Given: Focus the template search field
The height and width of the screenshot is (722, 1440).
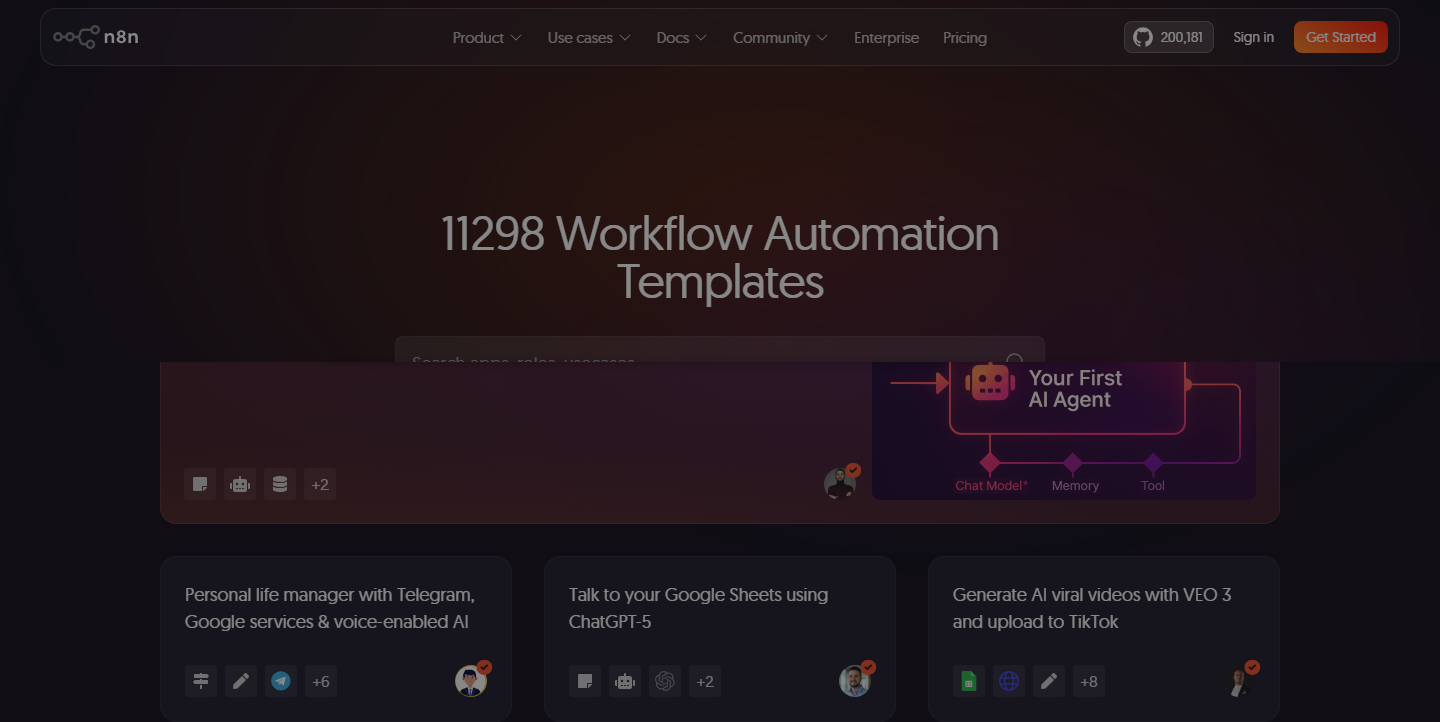Looking at the screenshot, I should coord(720,350).
